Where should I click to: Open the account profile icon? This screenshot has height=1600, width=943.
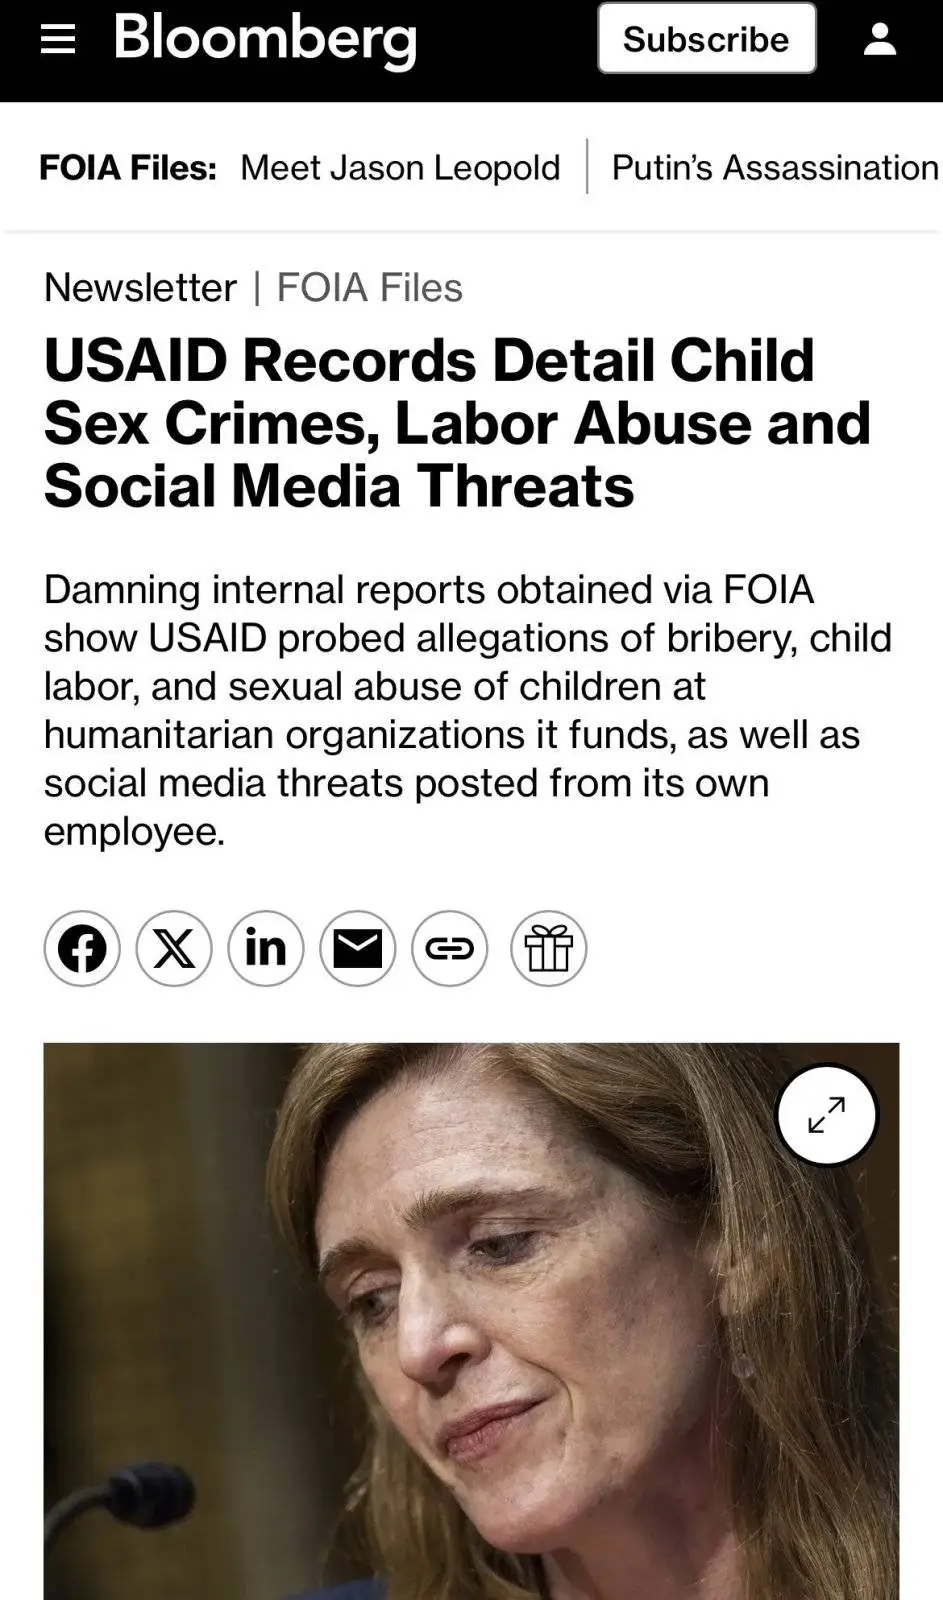[879, 39]
